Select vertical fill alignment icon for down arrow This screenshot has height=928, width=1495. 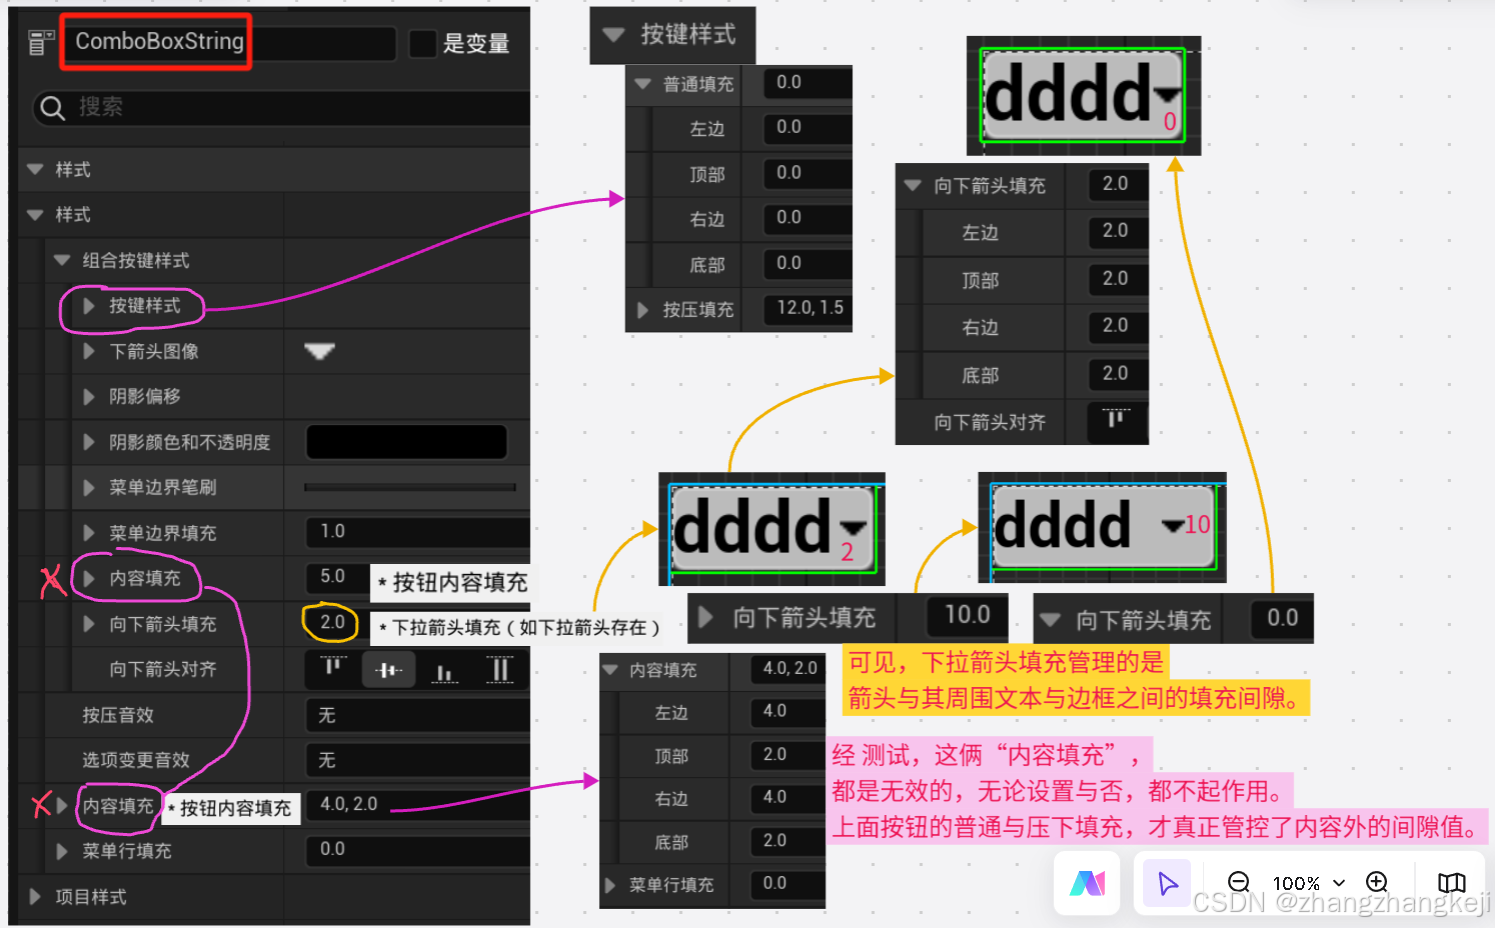(499, 669)
